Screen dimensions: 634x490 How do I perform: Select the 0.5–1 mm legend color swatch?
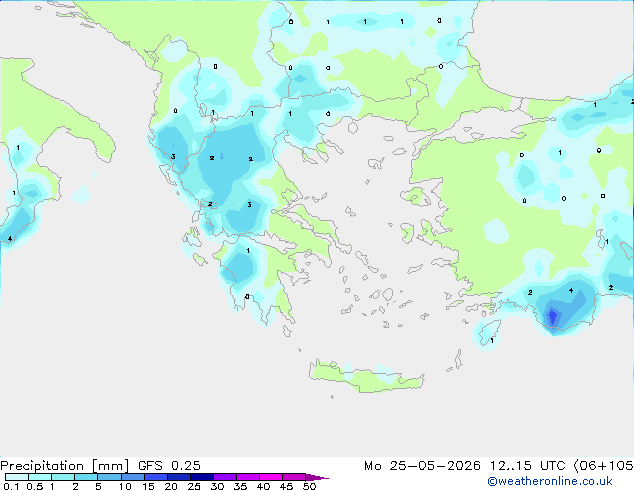point(40,477)
